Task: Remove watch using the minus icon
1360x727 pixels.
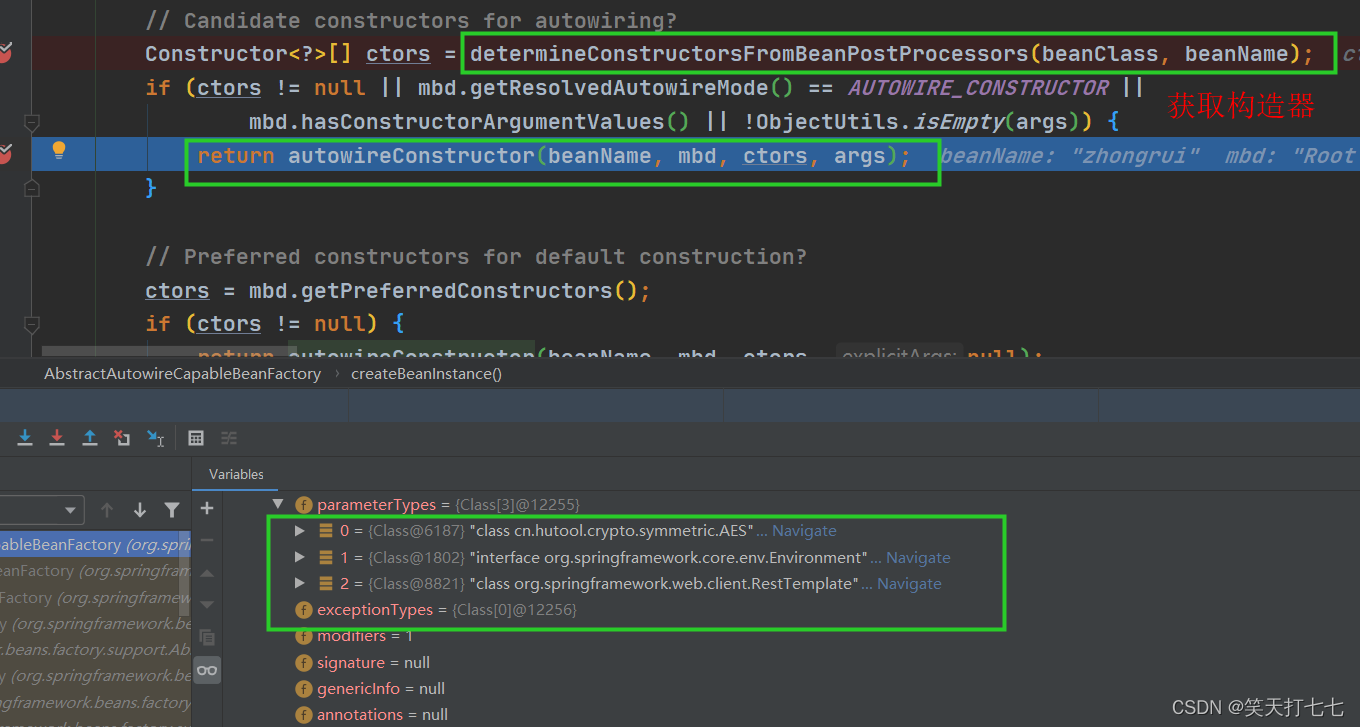Action: click(207, 540)
